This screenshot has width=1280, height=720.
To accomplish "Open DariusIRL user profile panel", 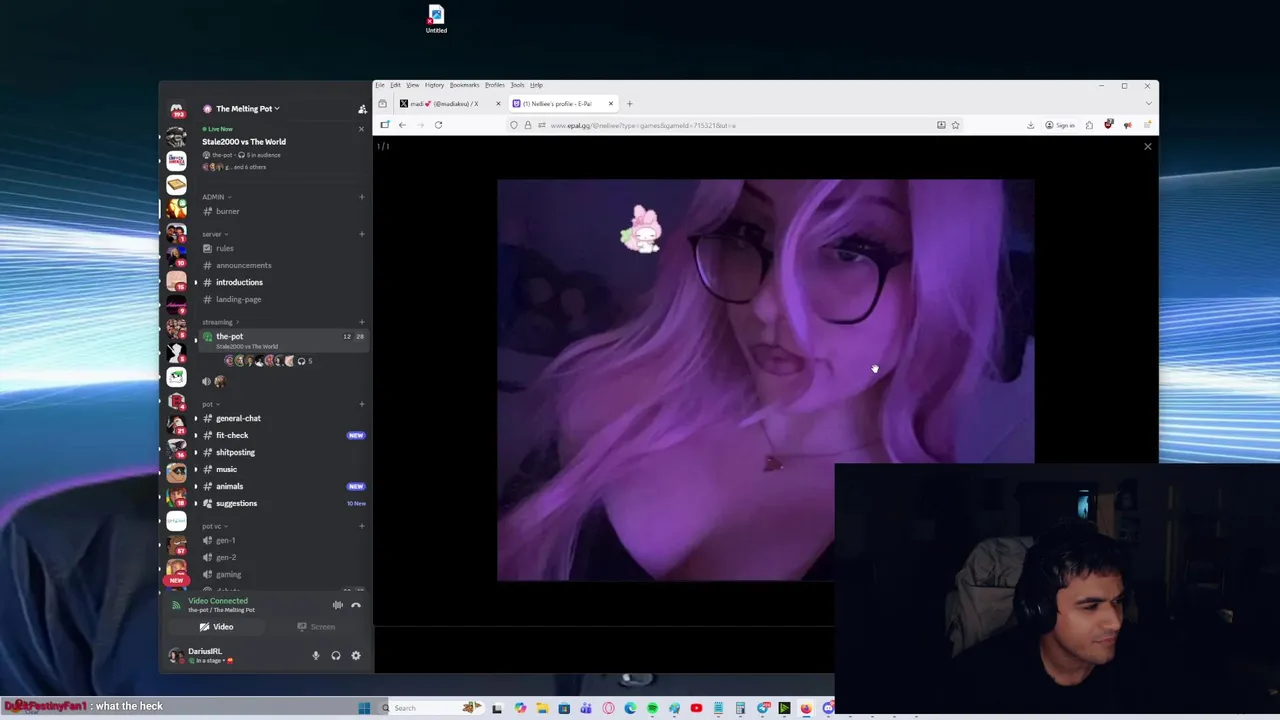I will click(x=206, y=655).
